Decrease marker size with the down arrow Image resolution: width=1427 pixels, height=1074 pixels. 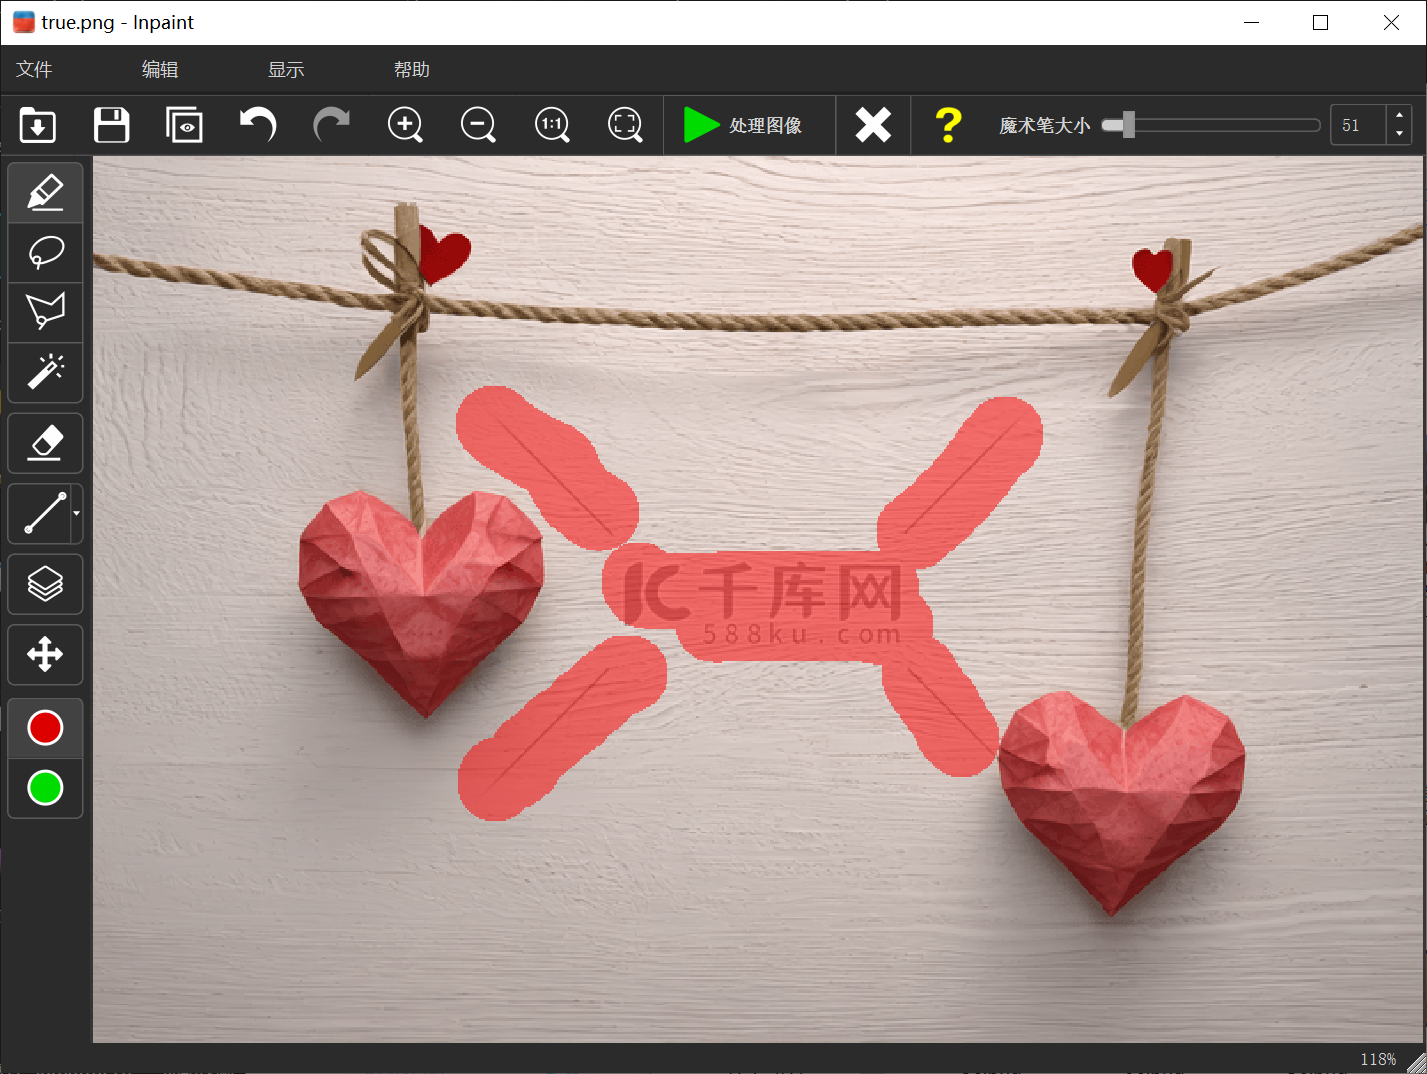click(x=1399, y=134)
